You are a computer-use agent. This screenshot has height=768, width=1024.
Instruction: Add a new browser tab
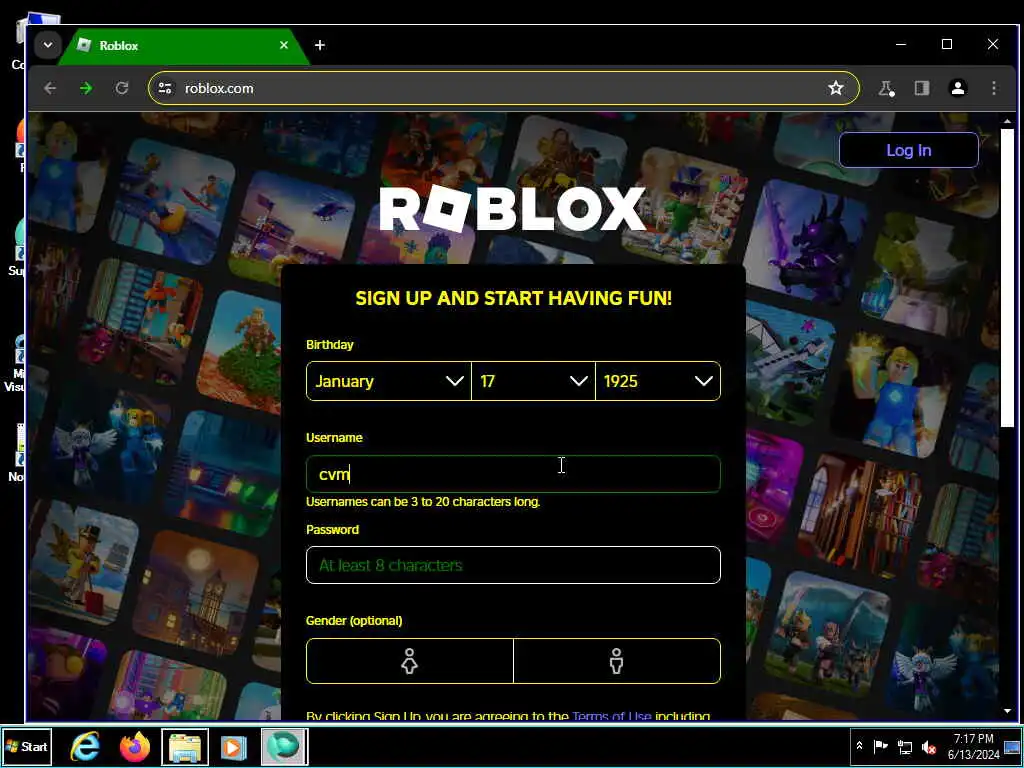[319, 45]
